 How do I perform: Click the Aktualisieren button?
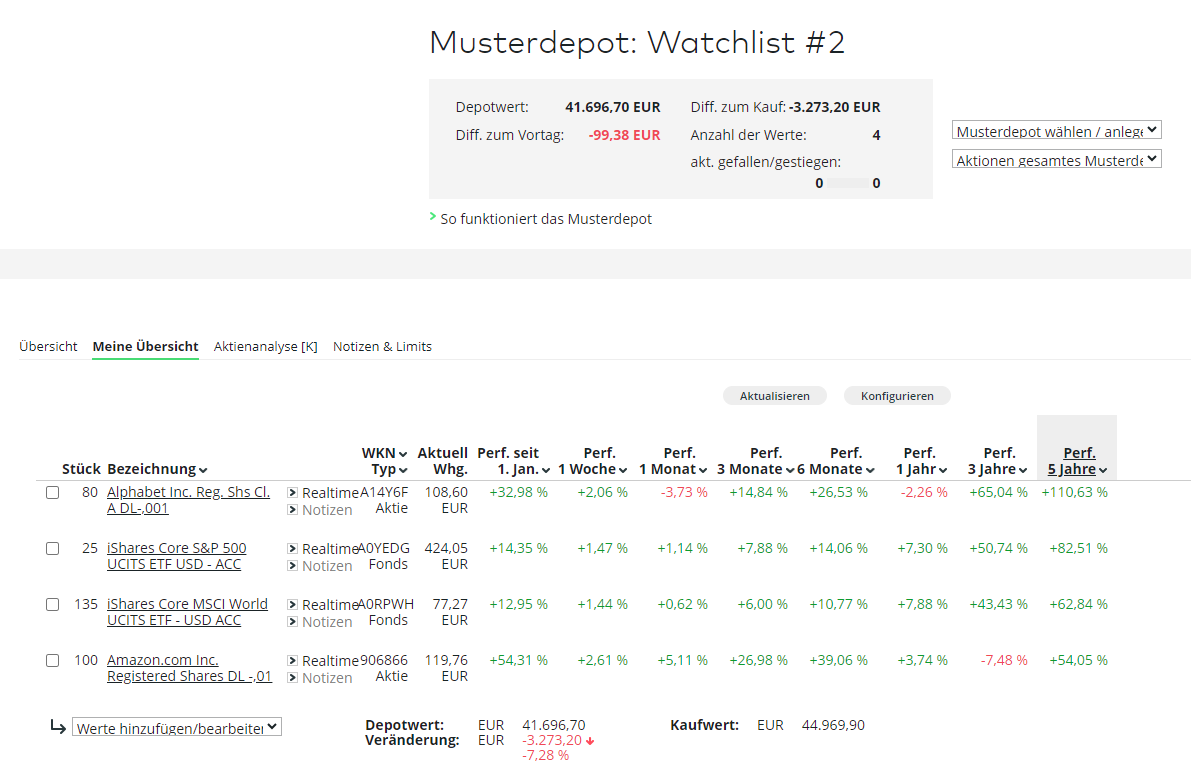click(x=775, y=396)
